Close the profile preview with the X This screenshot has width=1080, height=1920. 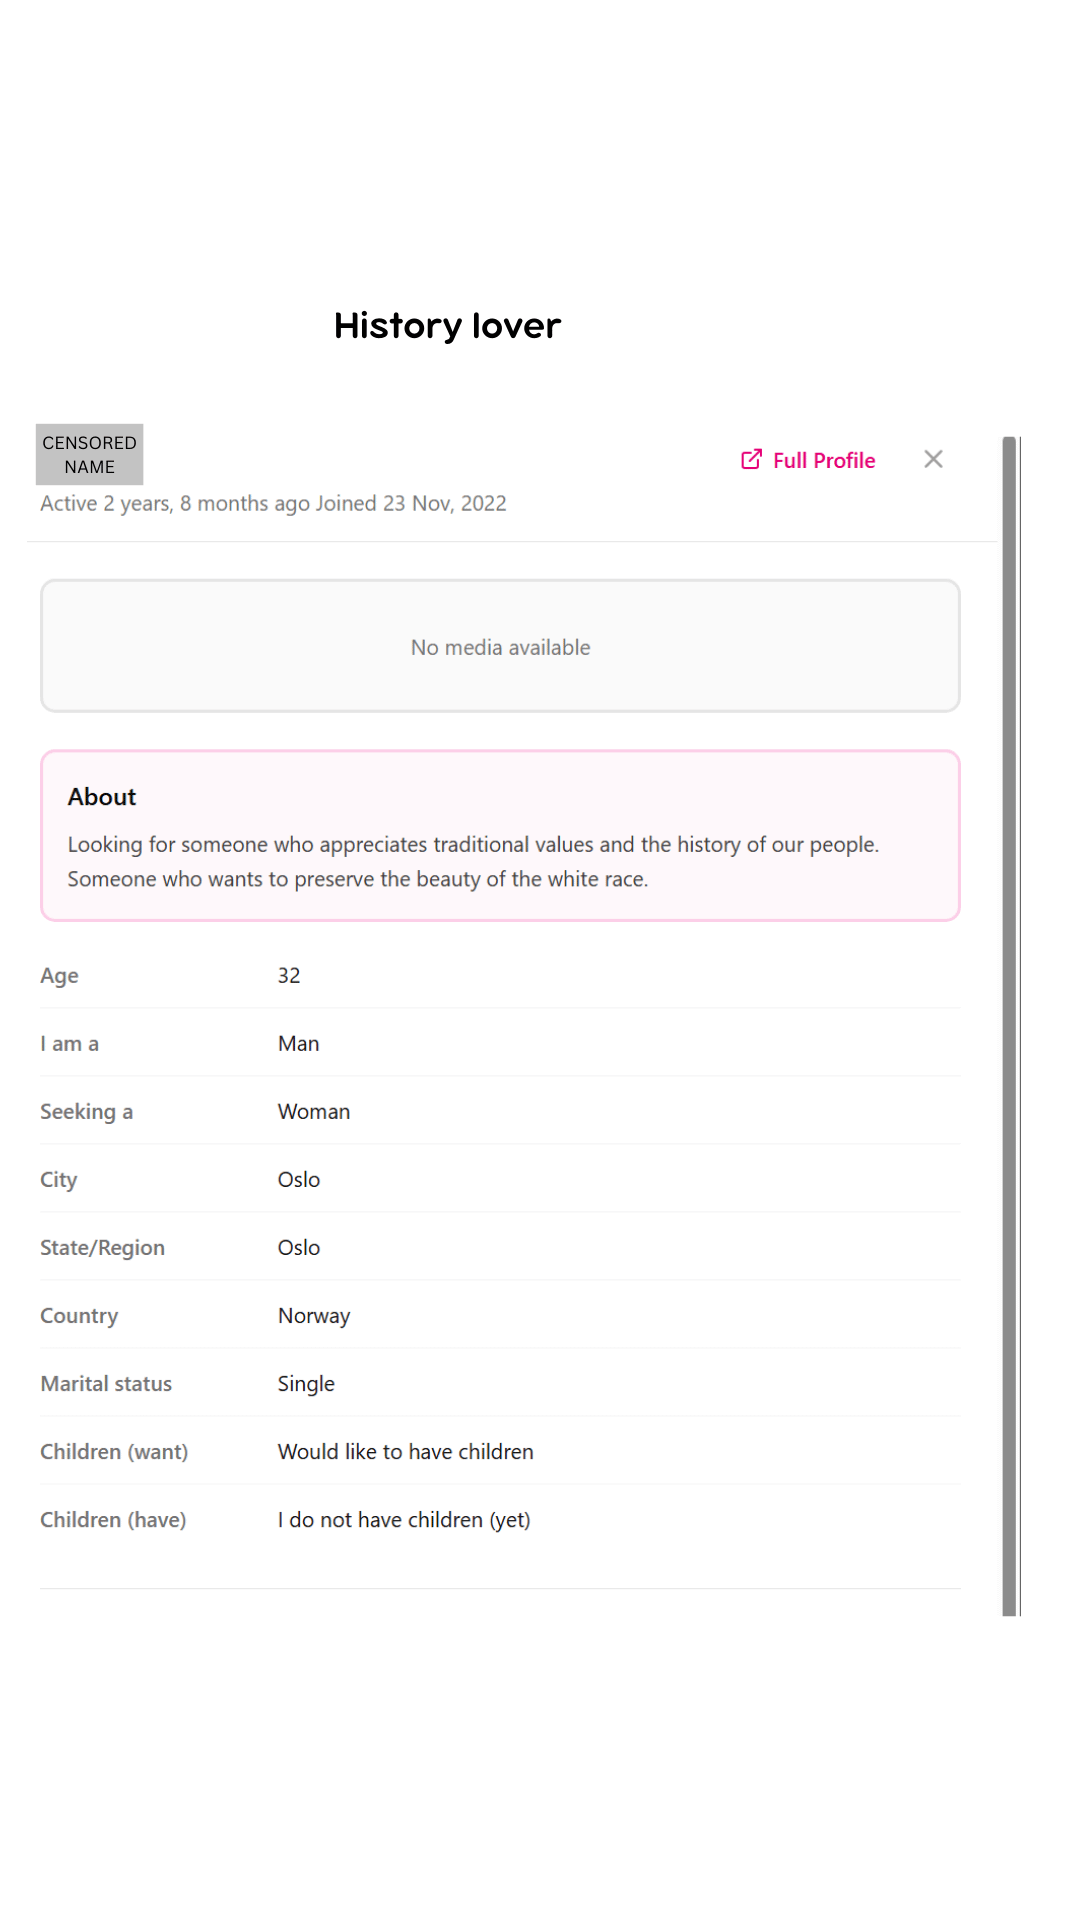click(x=933, y=459)
